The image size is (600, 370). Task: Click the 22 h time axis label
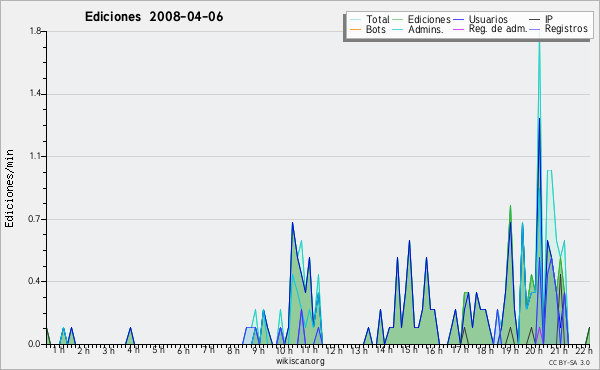tap(584, 350)
